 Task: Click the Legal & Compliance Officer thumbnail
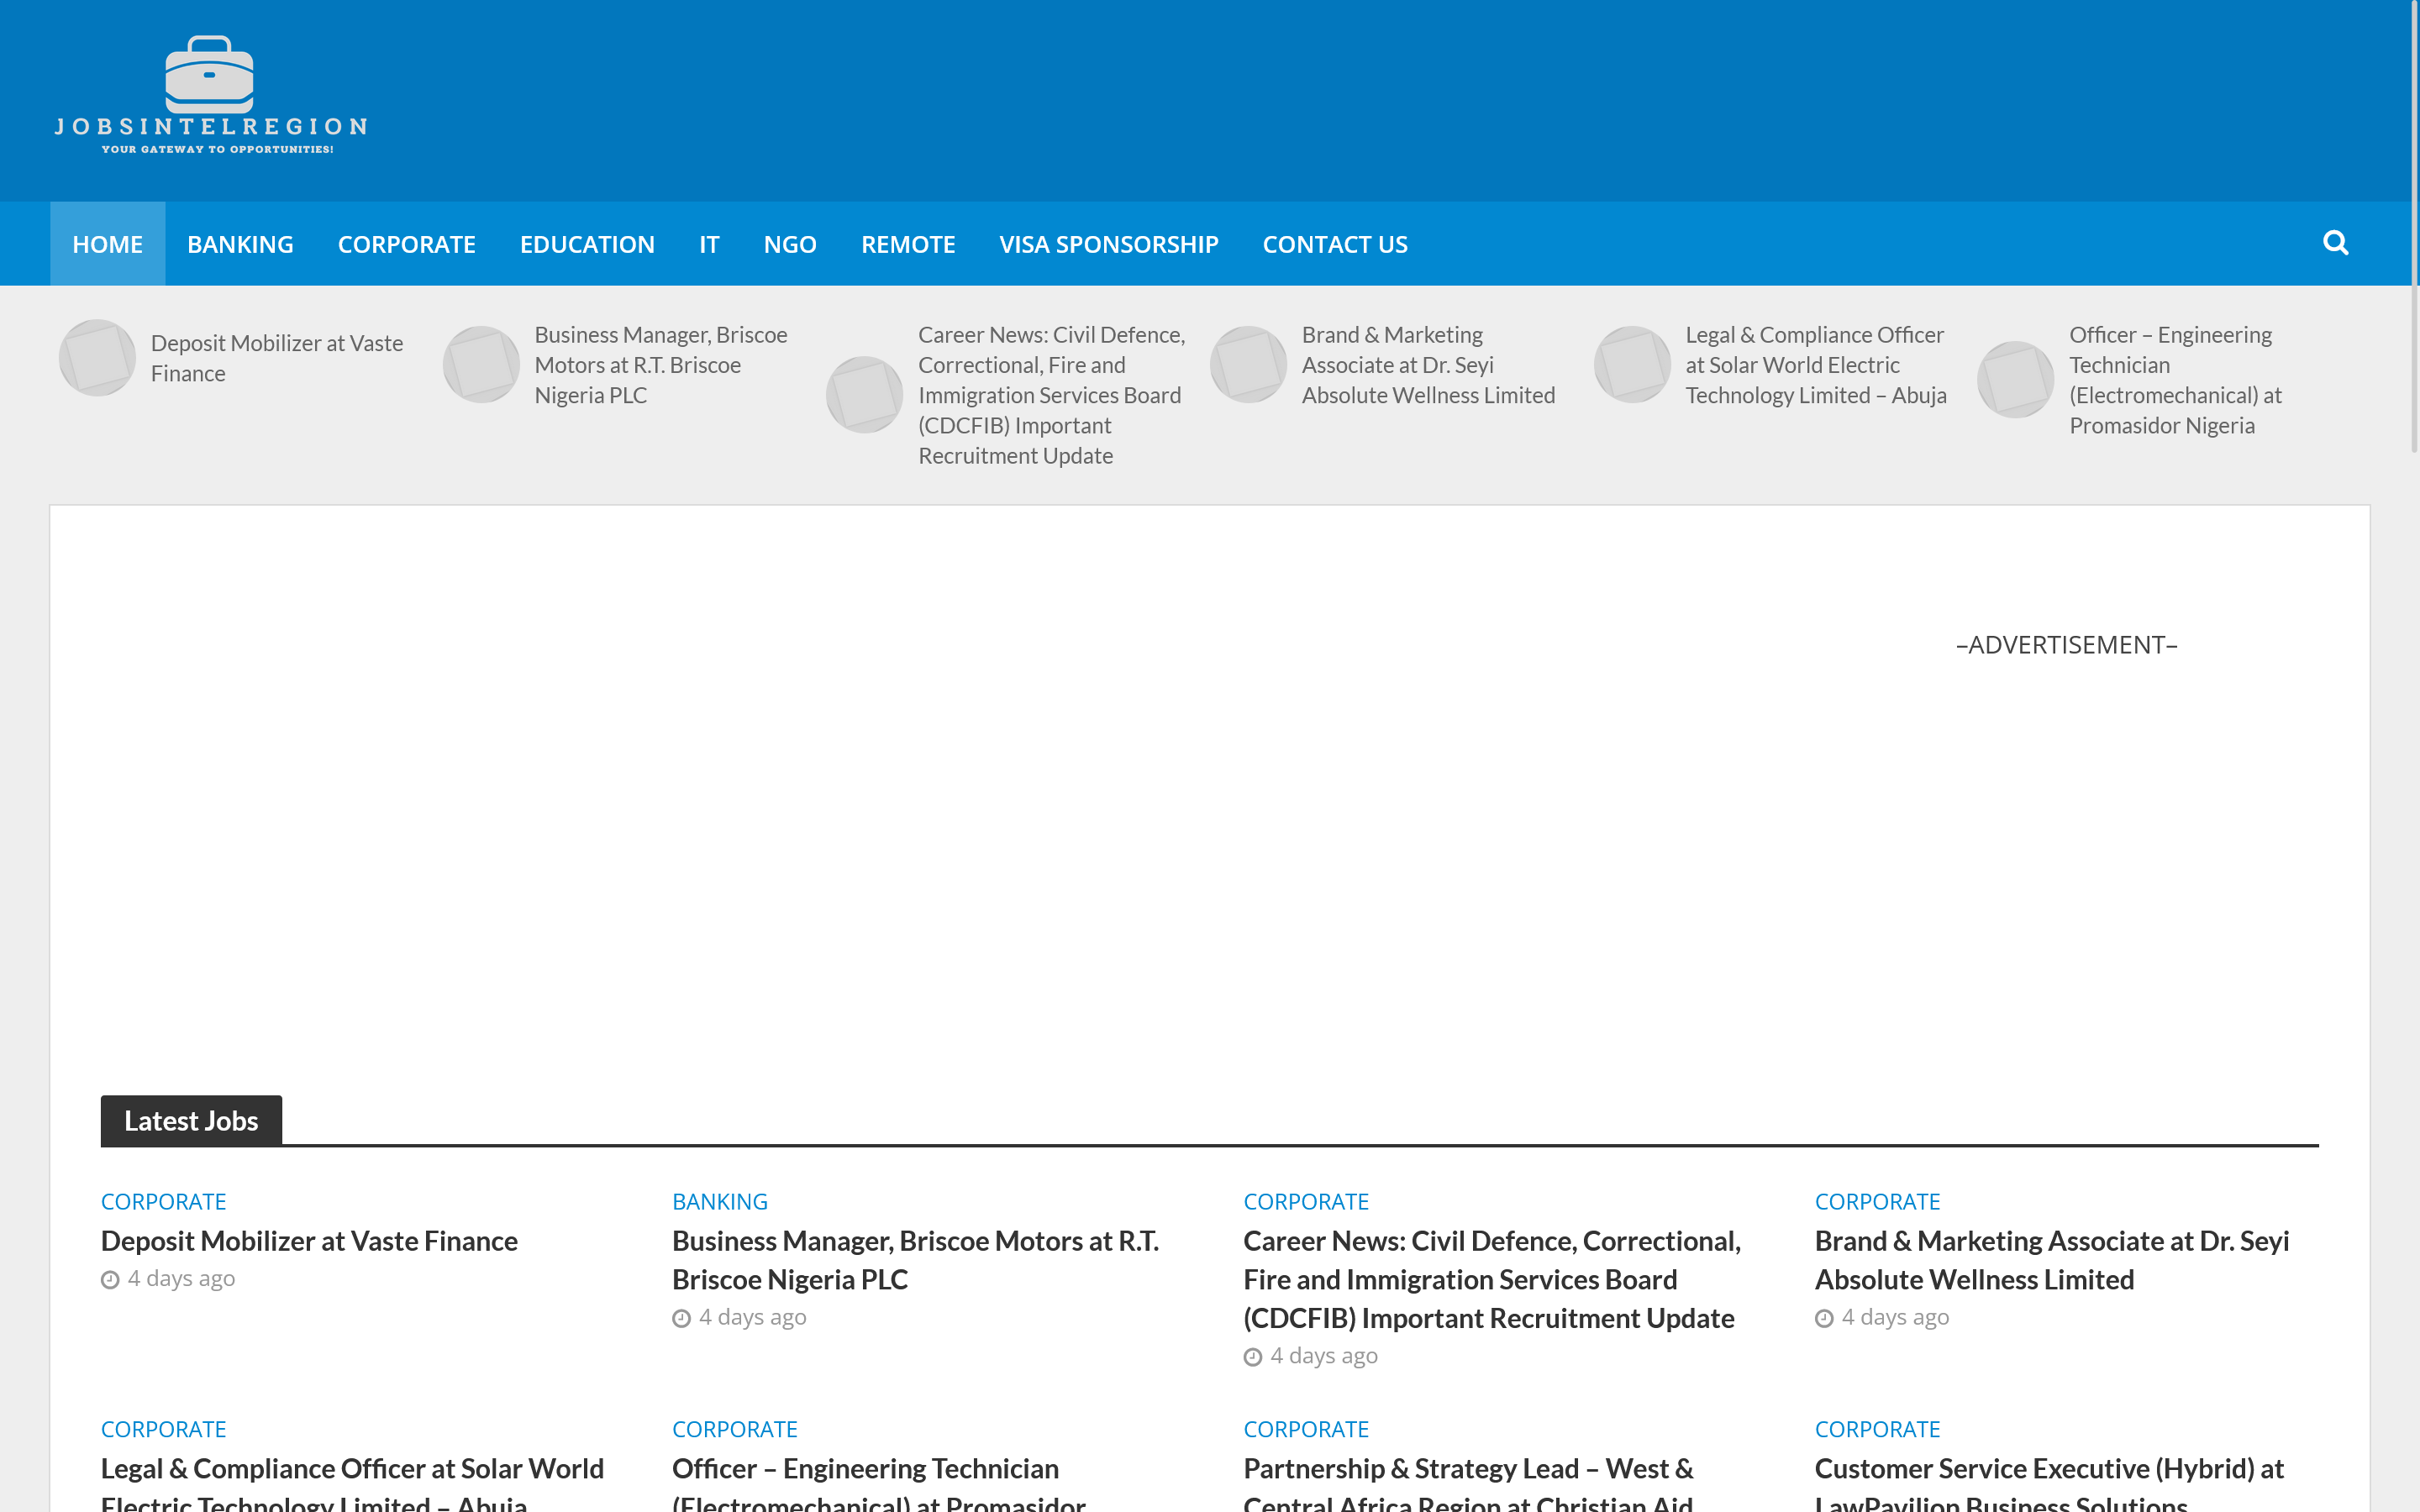pyautogui.click(x=1632, y=365)
